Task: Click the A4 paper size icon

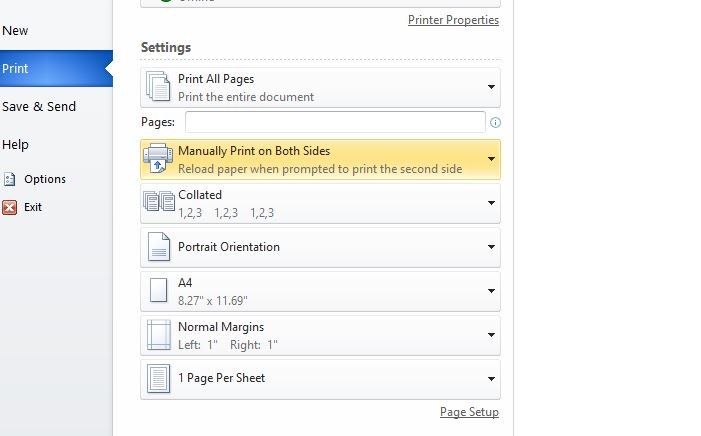Action: [x=159, y=291]
